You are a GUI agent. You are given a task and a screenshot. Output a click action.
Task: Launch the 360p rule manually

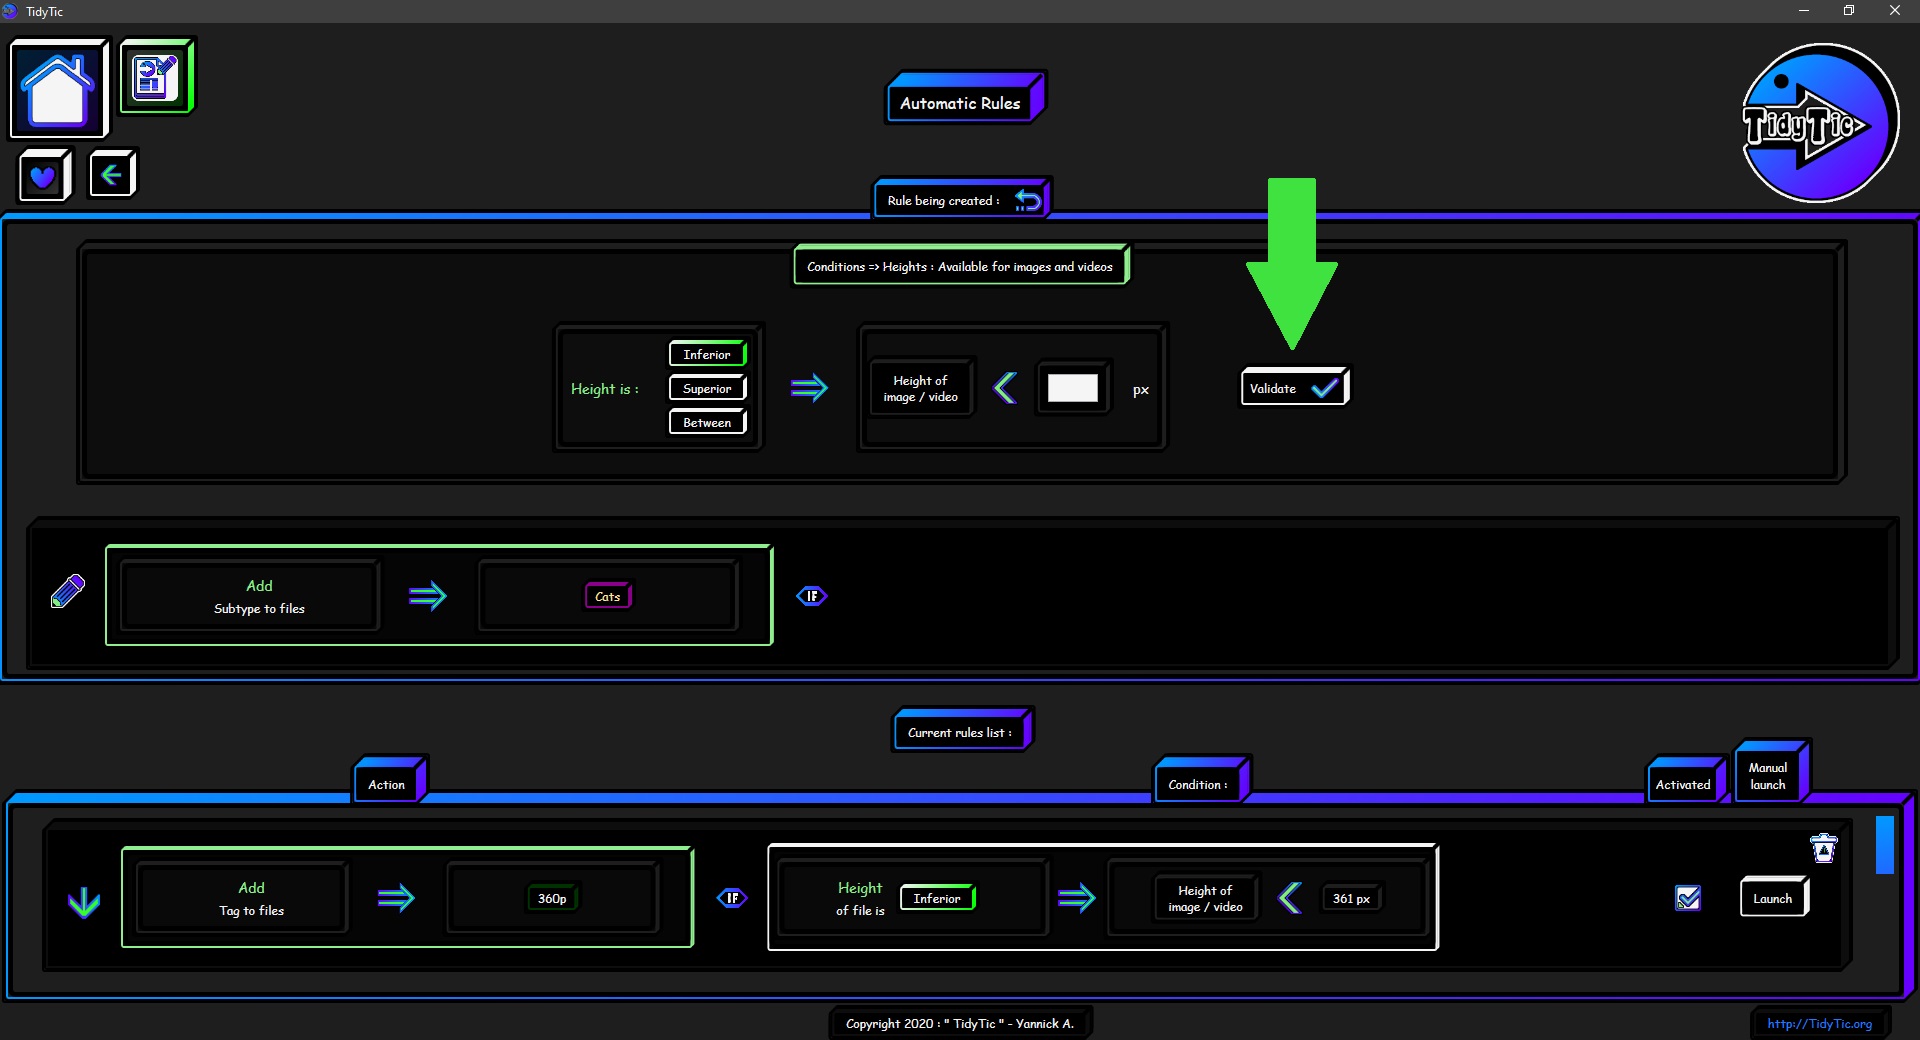click(1774, 898)
